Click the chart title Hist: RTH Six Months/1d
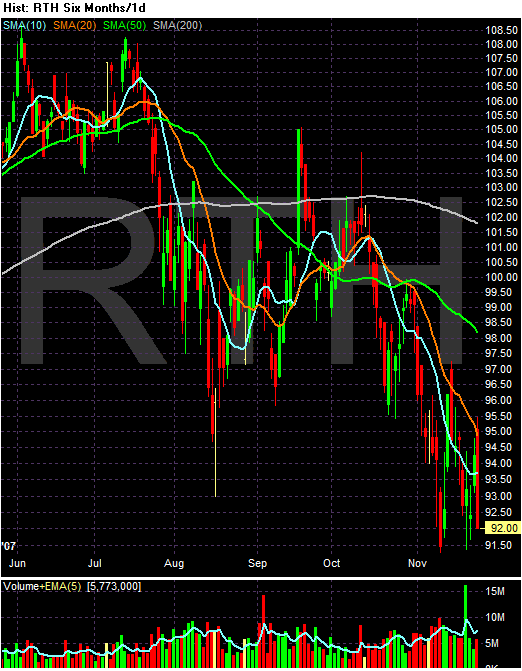The height and width of the screenshot is (671, 522). coord(74,8)
